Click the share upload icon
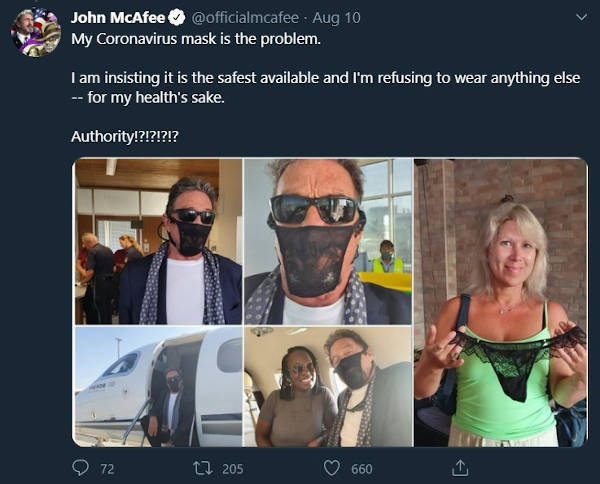 460,467
